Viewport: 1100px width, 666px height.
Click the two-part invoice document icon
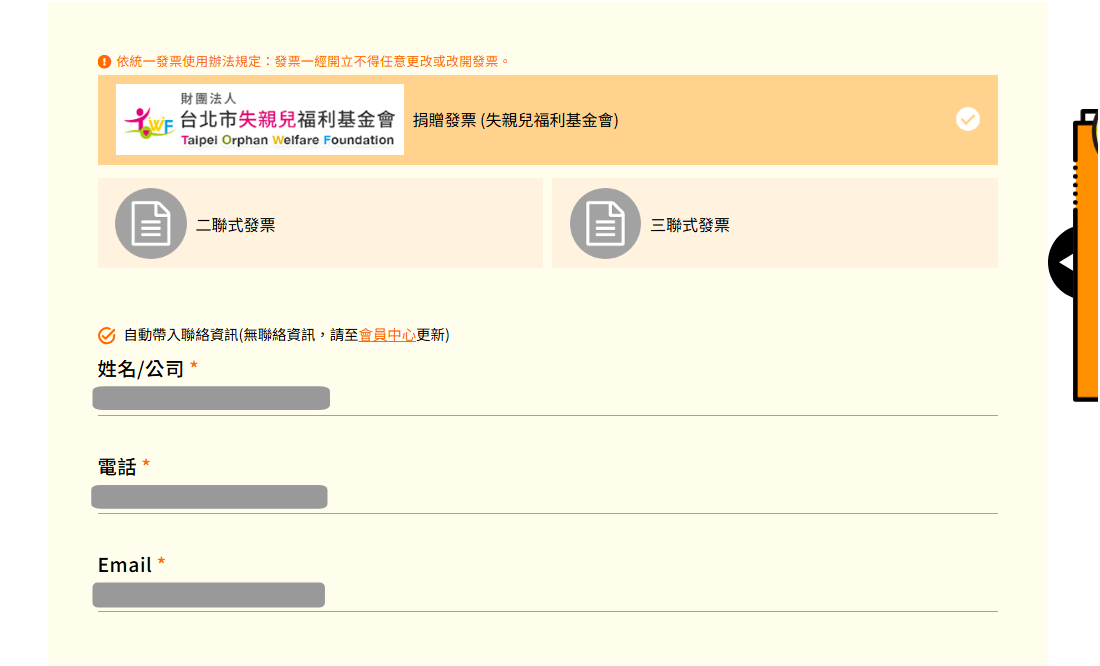(x=151, y=223)
